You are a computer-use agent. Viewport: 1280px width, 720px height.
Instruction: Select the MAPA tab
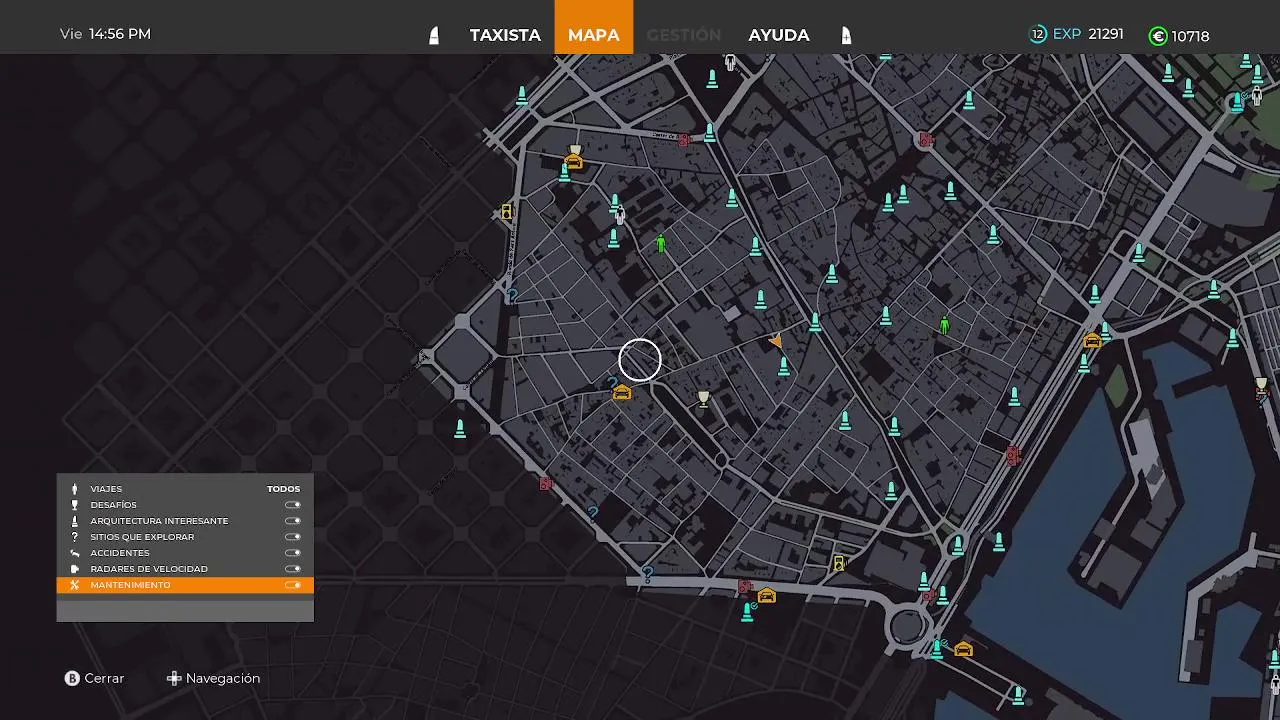tap(594, 27)
